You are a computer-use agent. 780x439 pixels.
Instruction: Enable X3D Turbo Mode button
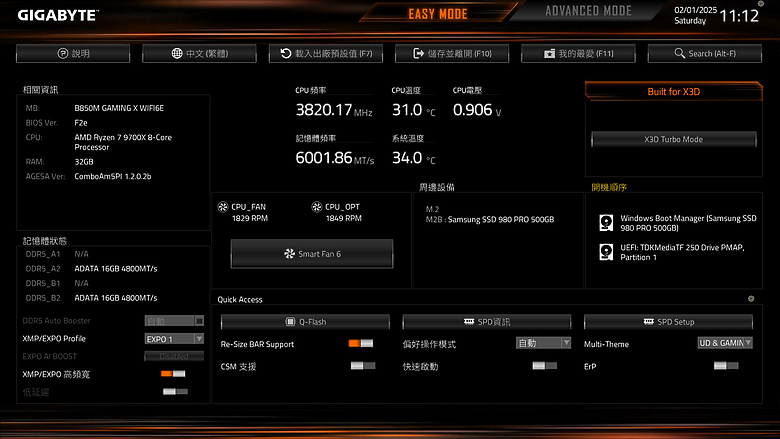[x=674, y=139]
